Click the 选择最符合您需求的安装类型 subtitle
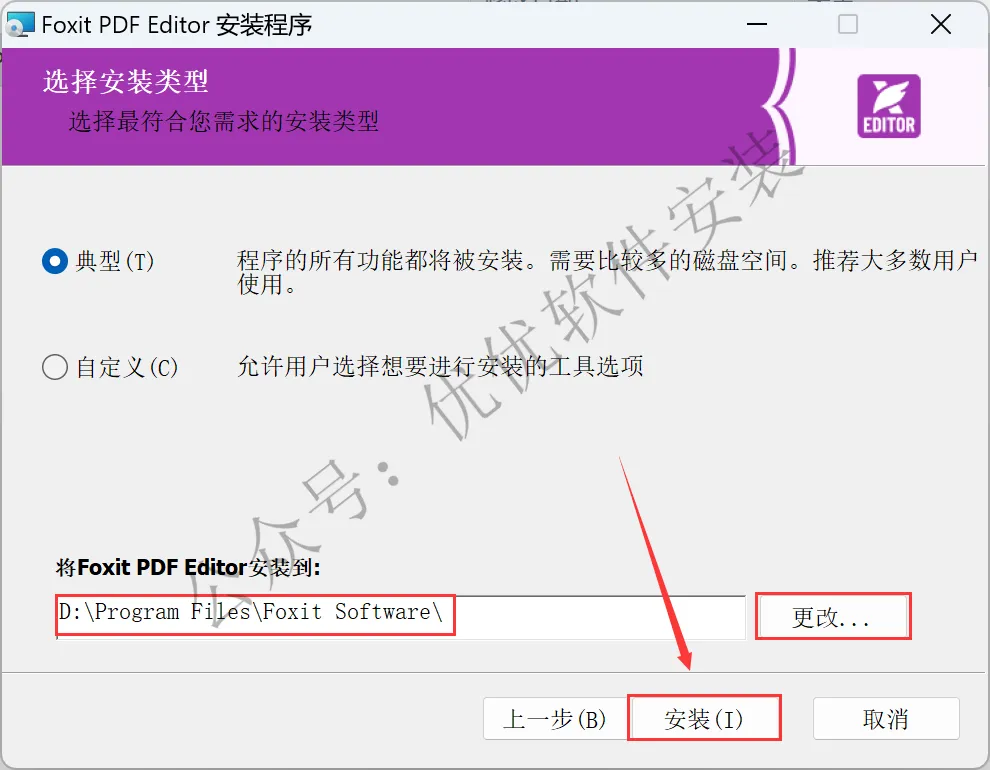This screenshot has height=770, width=990. tap(224, 121)
